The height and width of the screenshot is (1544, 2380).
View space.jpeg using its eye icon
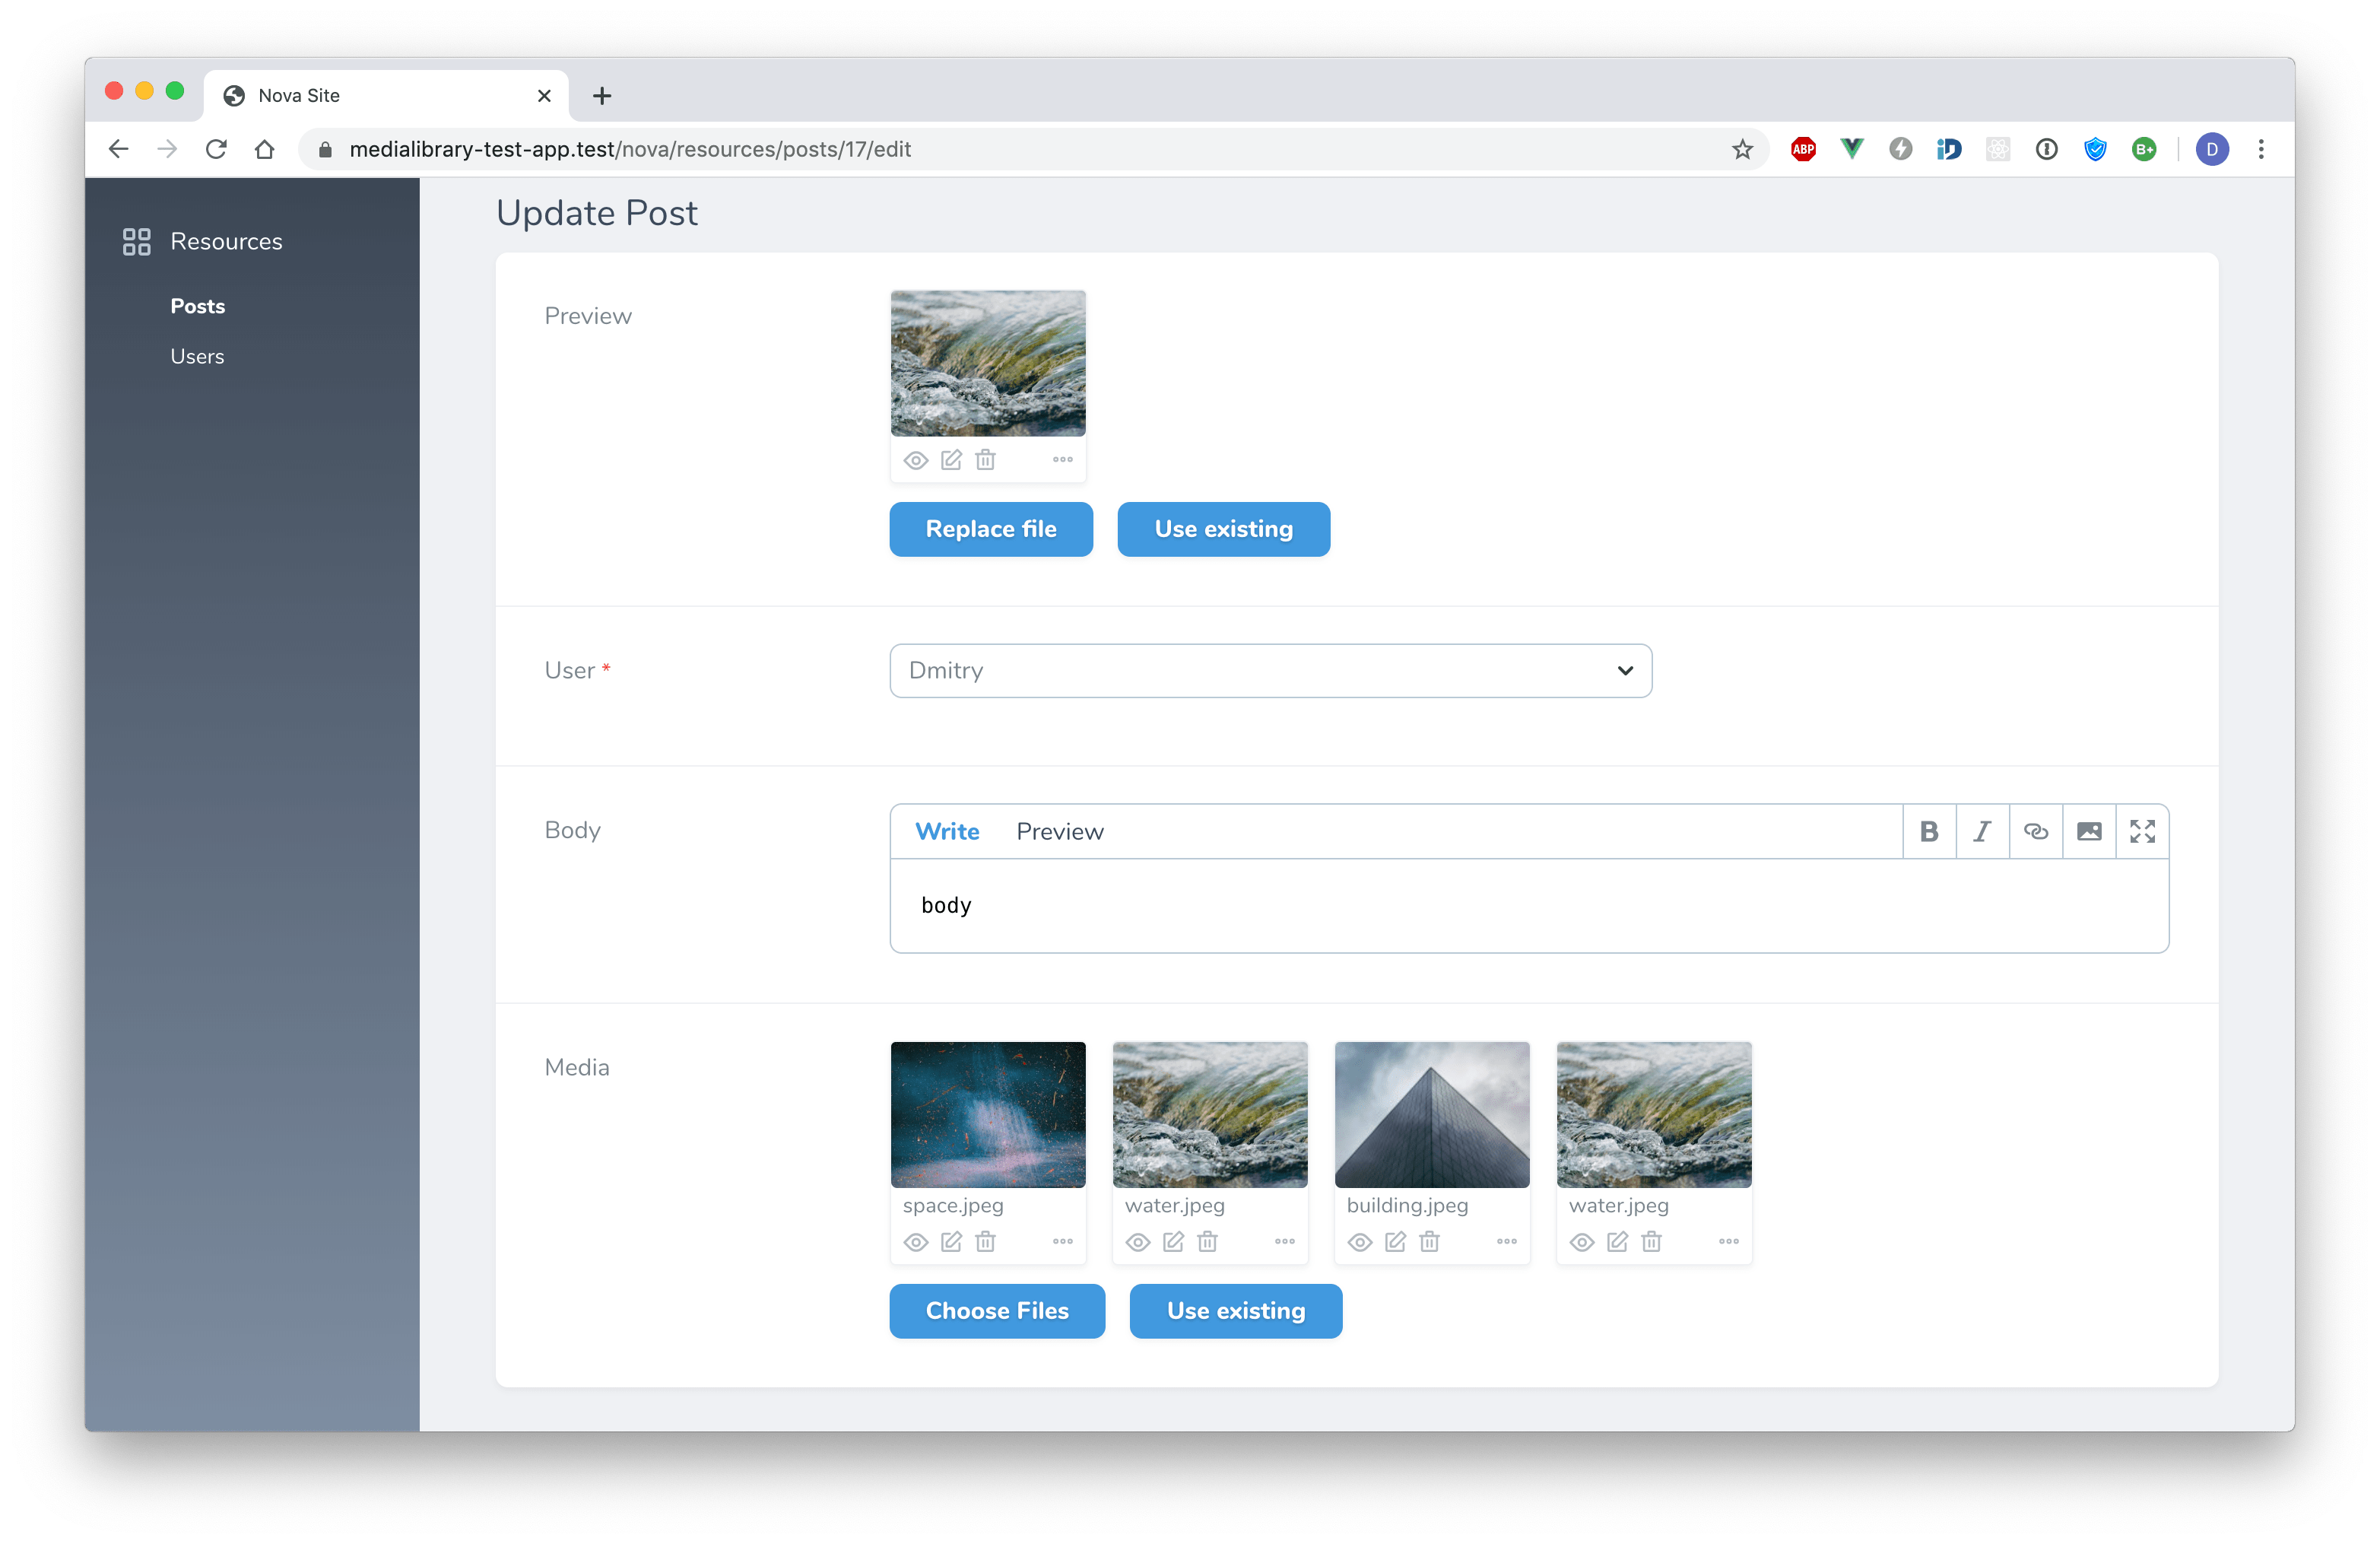pyautogui.click(x=916, y=1242)
